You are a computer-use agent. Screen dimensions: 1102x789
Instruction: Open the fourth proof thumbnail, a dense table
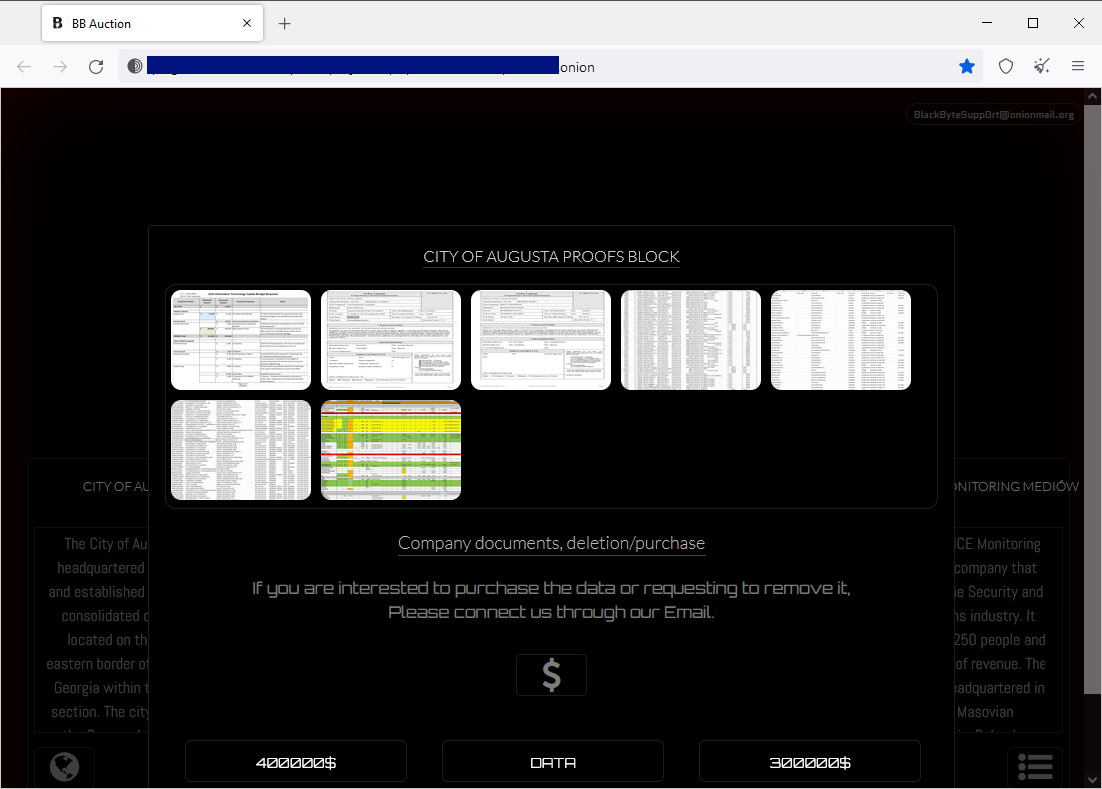[x=691, y=340]
